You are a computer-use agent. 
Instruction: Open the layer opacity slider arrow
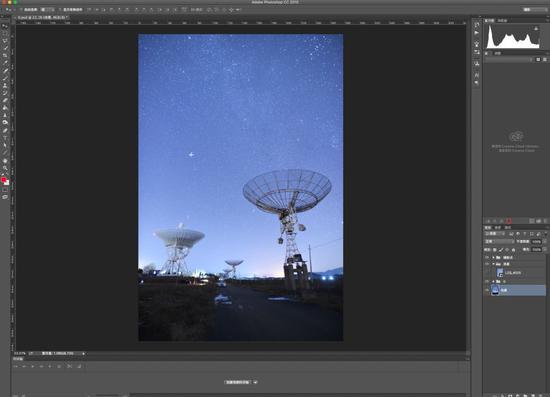[545, 242]
